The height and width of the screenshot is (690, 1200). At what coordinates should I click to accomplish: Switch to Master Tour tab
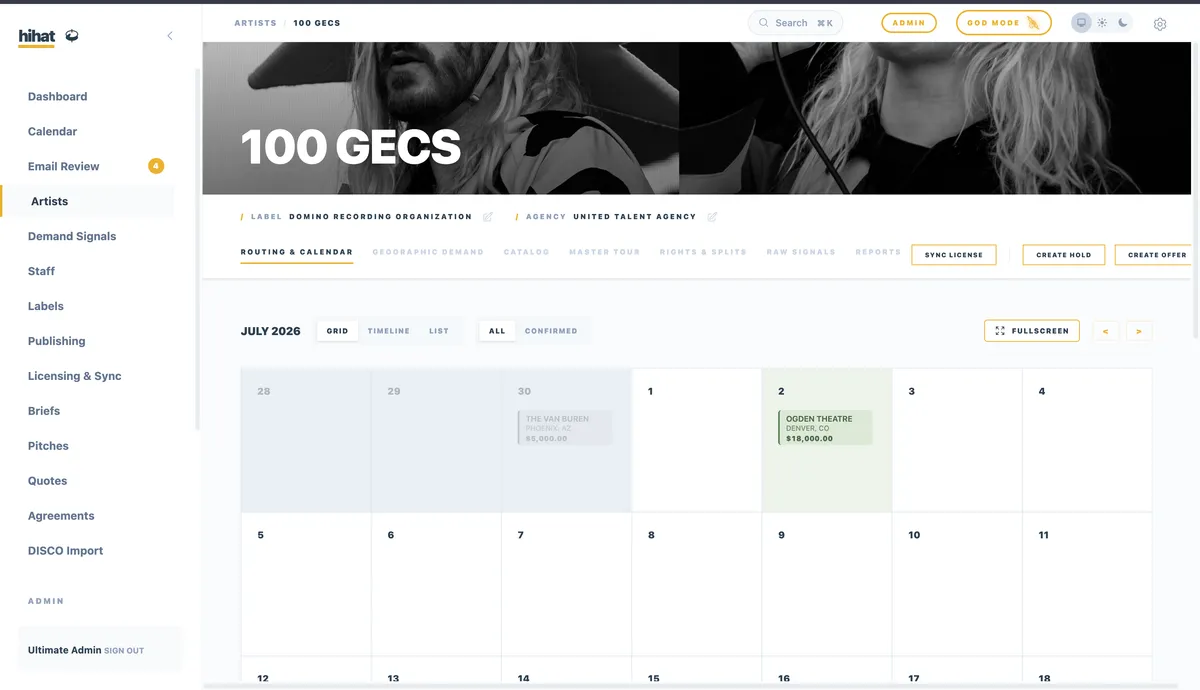coord(604,253)
